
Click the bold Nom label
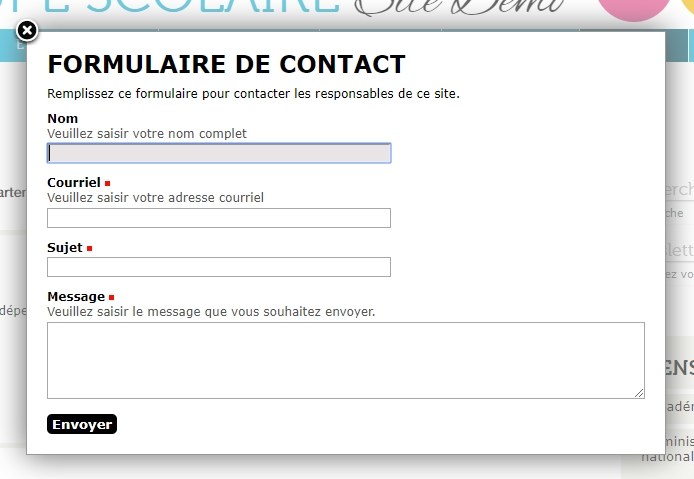coord(62,119)
